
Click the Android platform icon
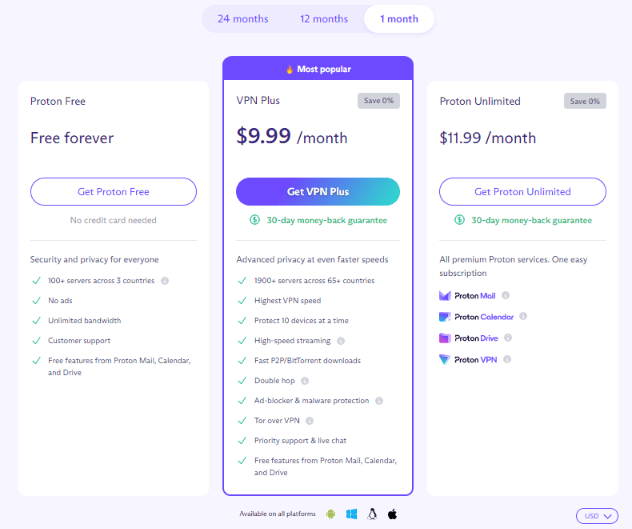331,514
